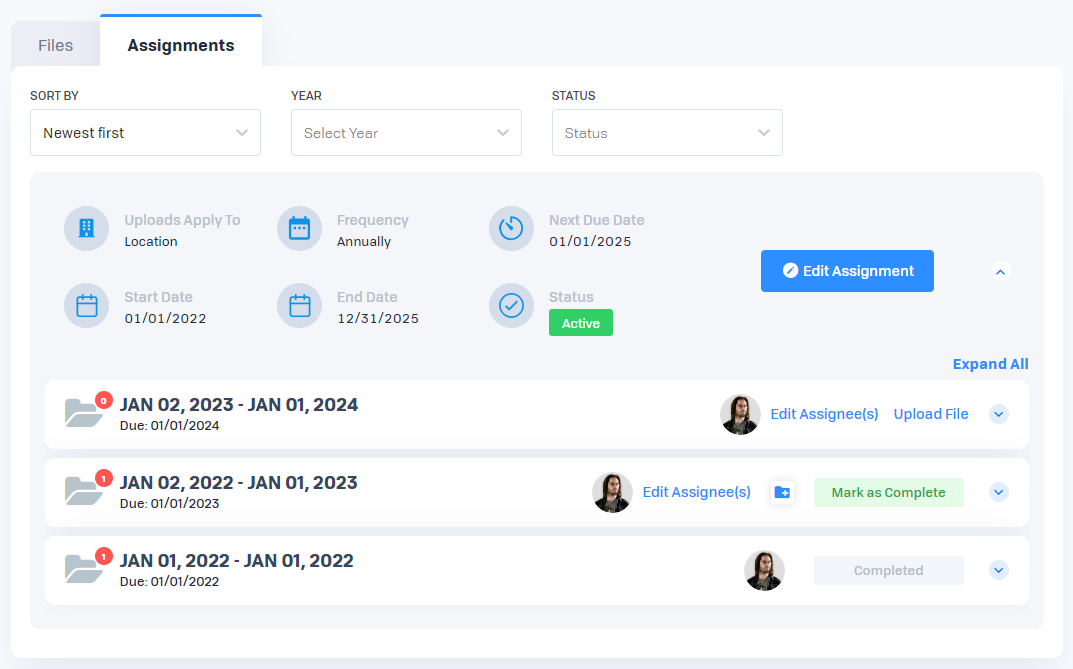Click the Upload File link
The height and width of the screenshot is (669, 1073).
(x=931, y=414)
